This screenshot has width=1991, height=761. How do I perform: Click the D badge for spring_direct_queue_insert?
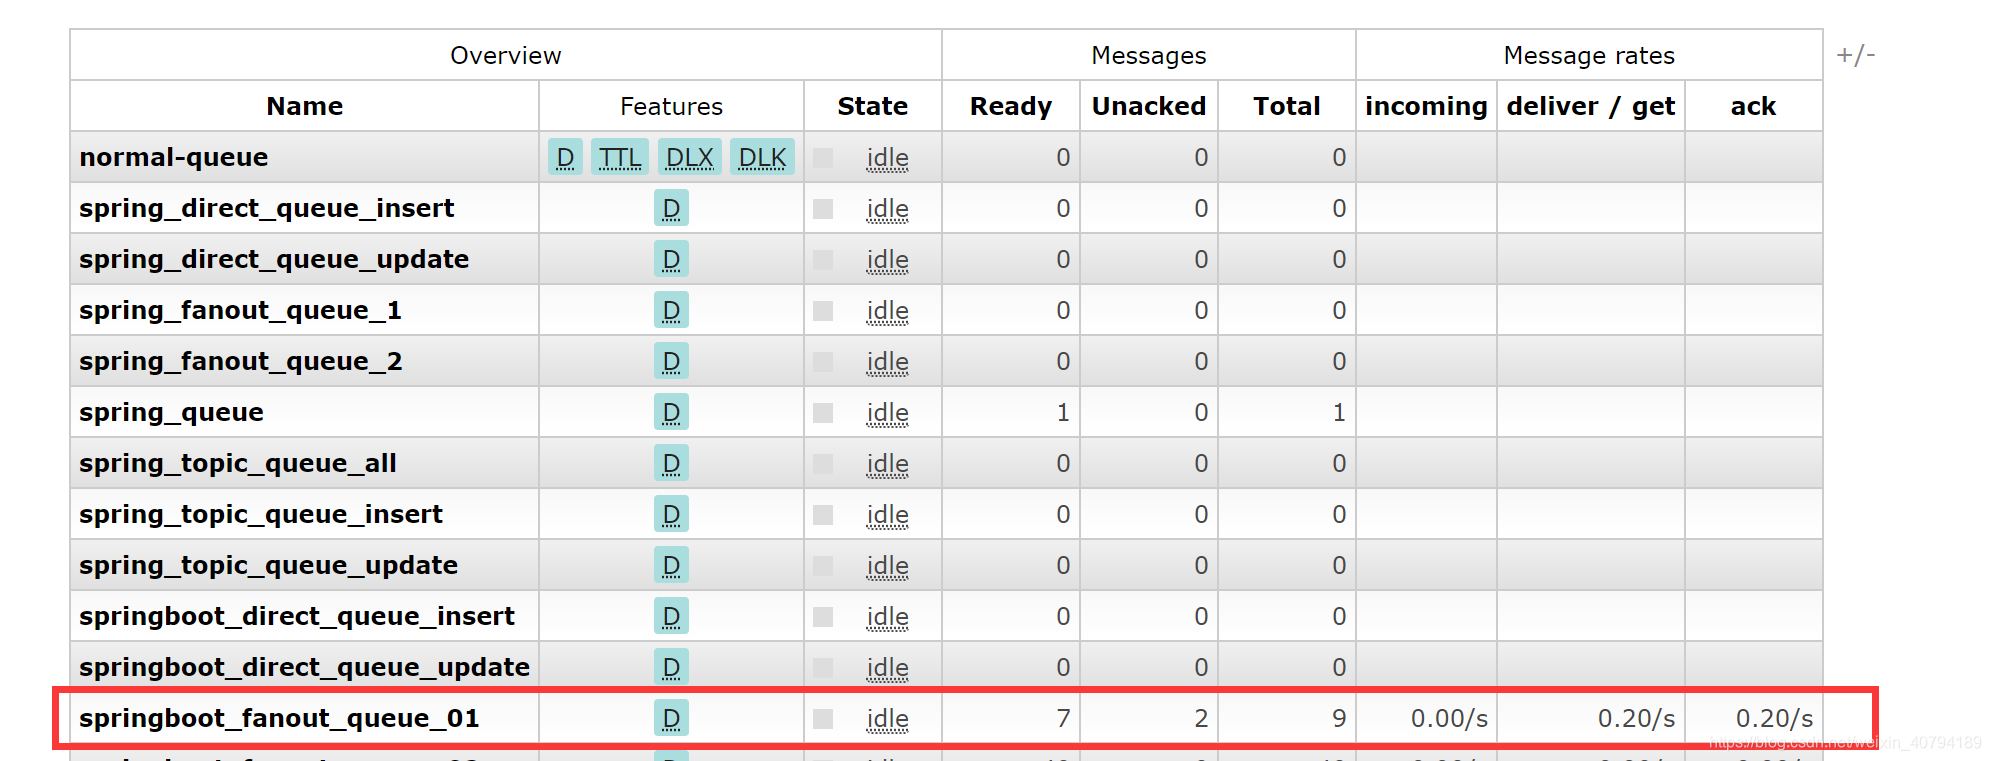click(671, 208)
